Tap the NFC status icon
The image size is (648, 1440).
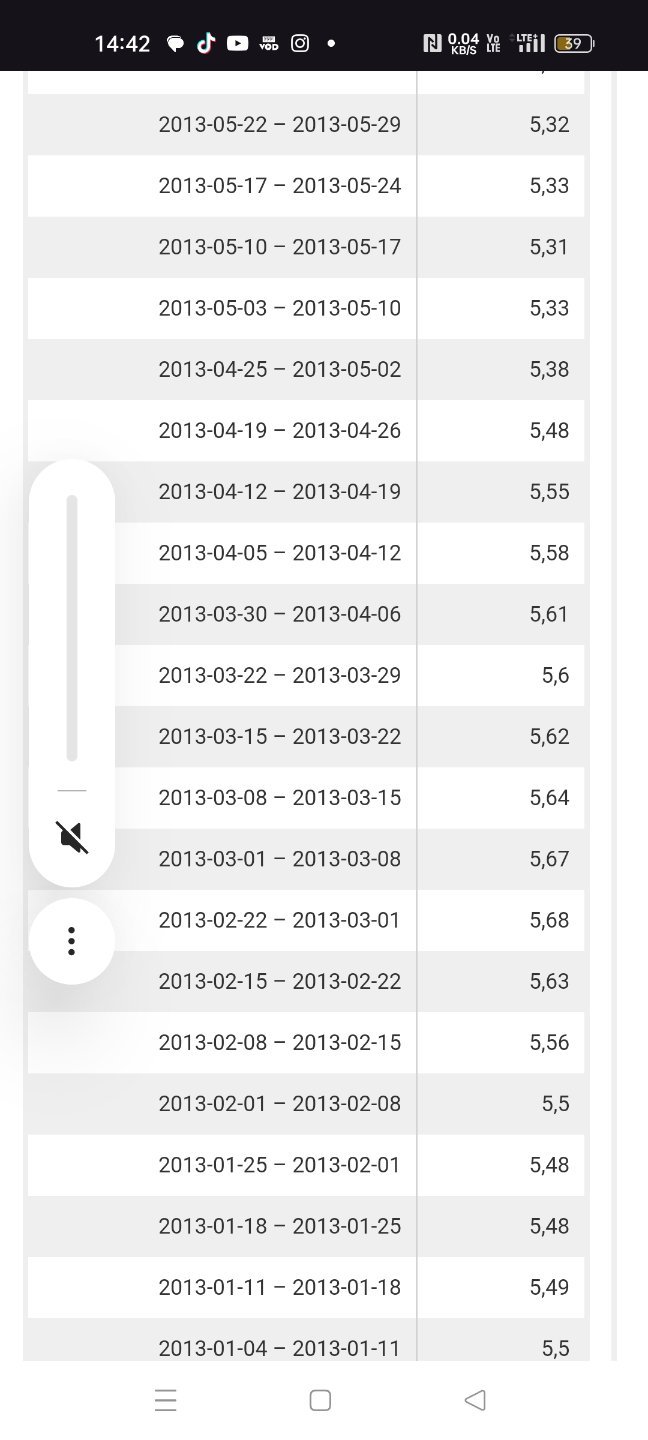click(432, 43)
